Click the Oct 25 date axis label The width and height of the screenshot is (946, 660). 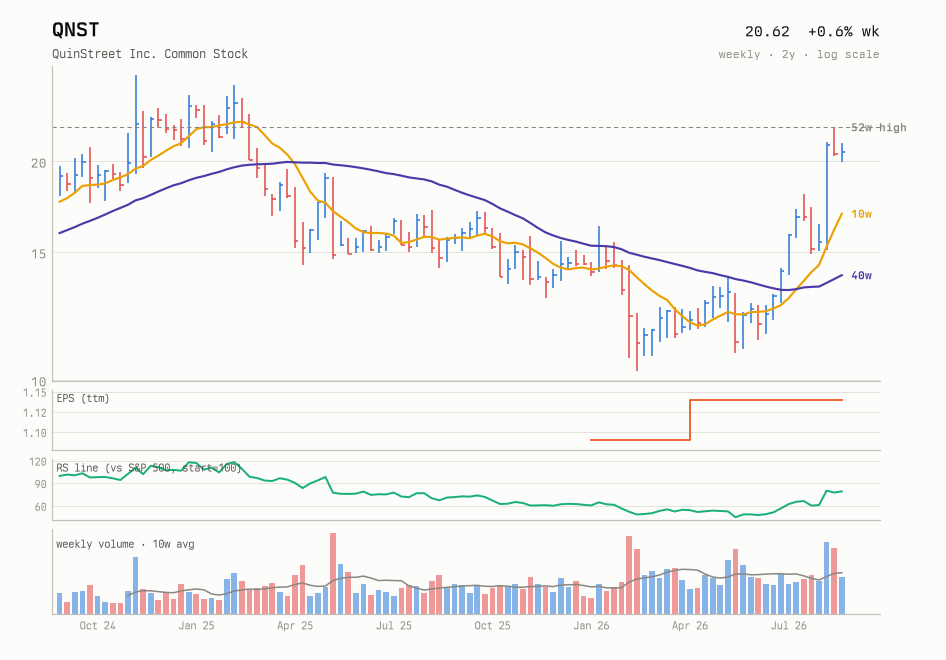coord(492,626)
